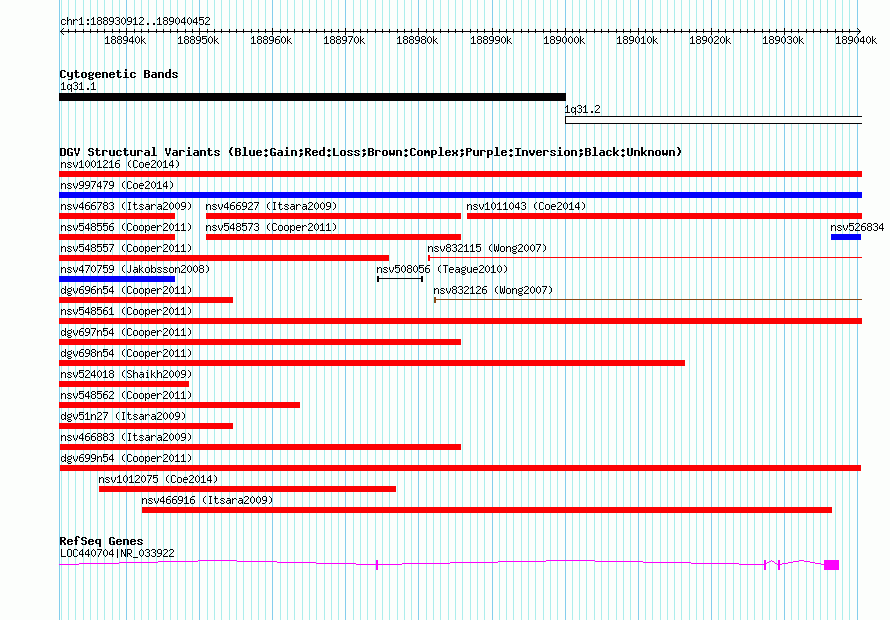Open nsv548561 (Cooper2011) variant
Image resolution: width=890 pixels, height=620 pixels.
(x=126, y=311)
